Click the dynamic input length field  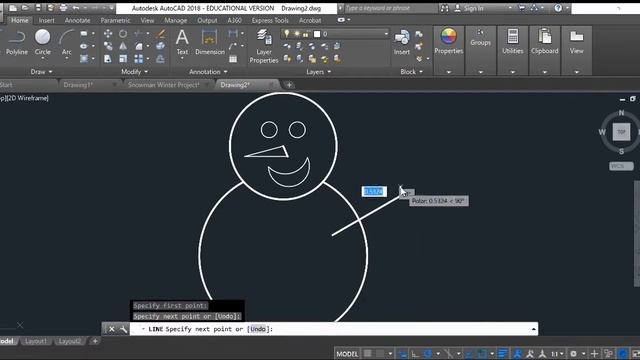374,191
